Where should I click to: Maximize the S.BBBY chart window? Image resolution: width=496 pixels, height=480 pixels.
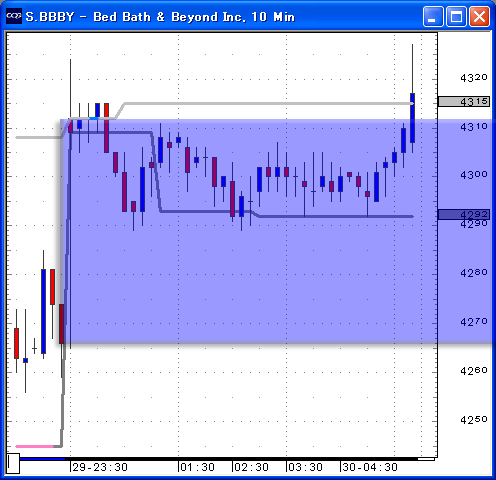point(456,16)
